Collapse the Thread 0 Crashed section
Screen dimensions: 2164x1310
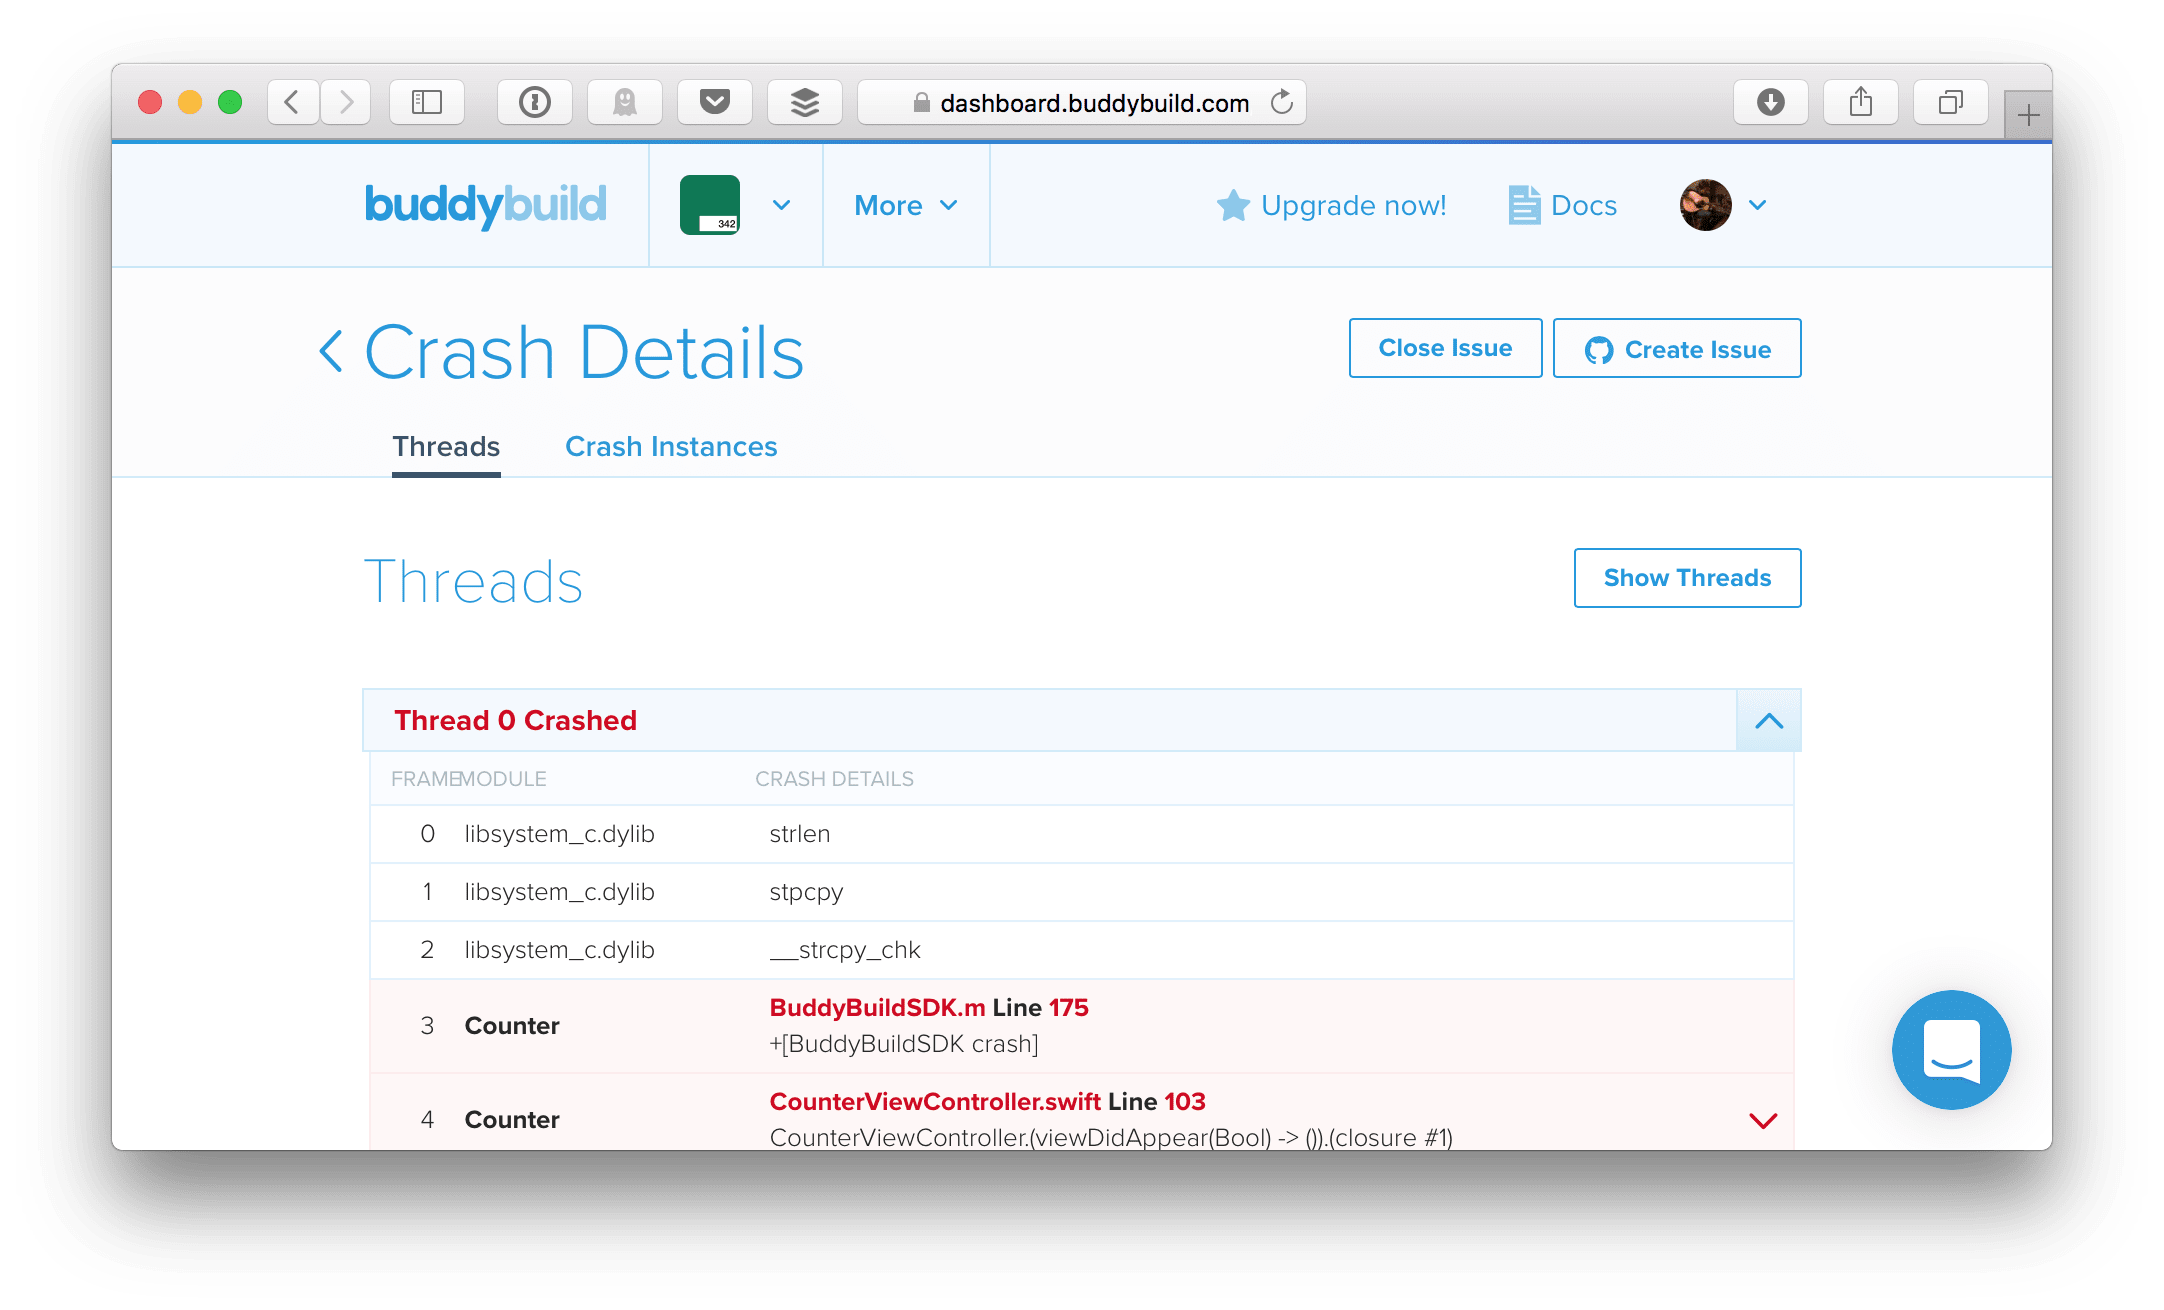(1769, 721)
